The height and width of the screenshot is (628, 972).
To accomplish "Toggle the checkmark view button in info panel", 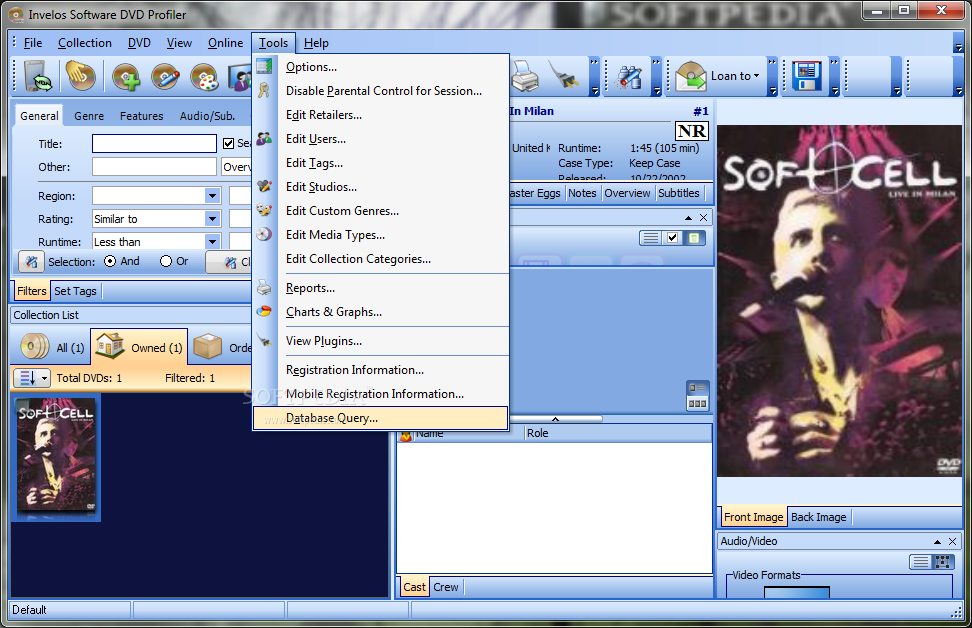I will tap(673, 238).
